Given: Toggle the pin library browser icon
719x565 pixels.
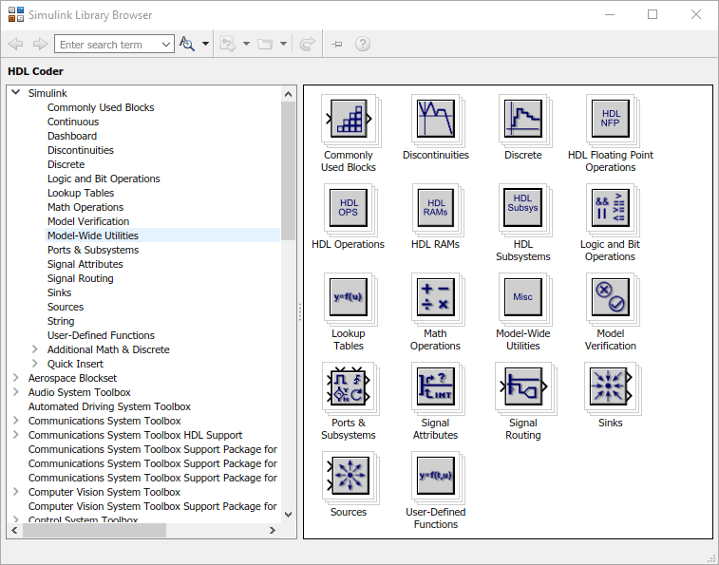Looking at the screenshot, I should [337, 44].
